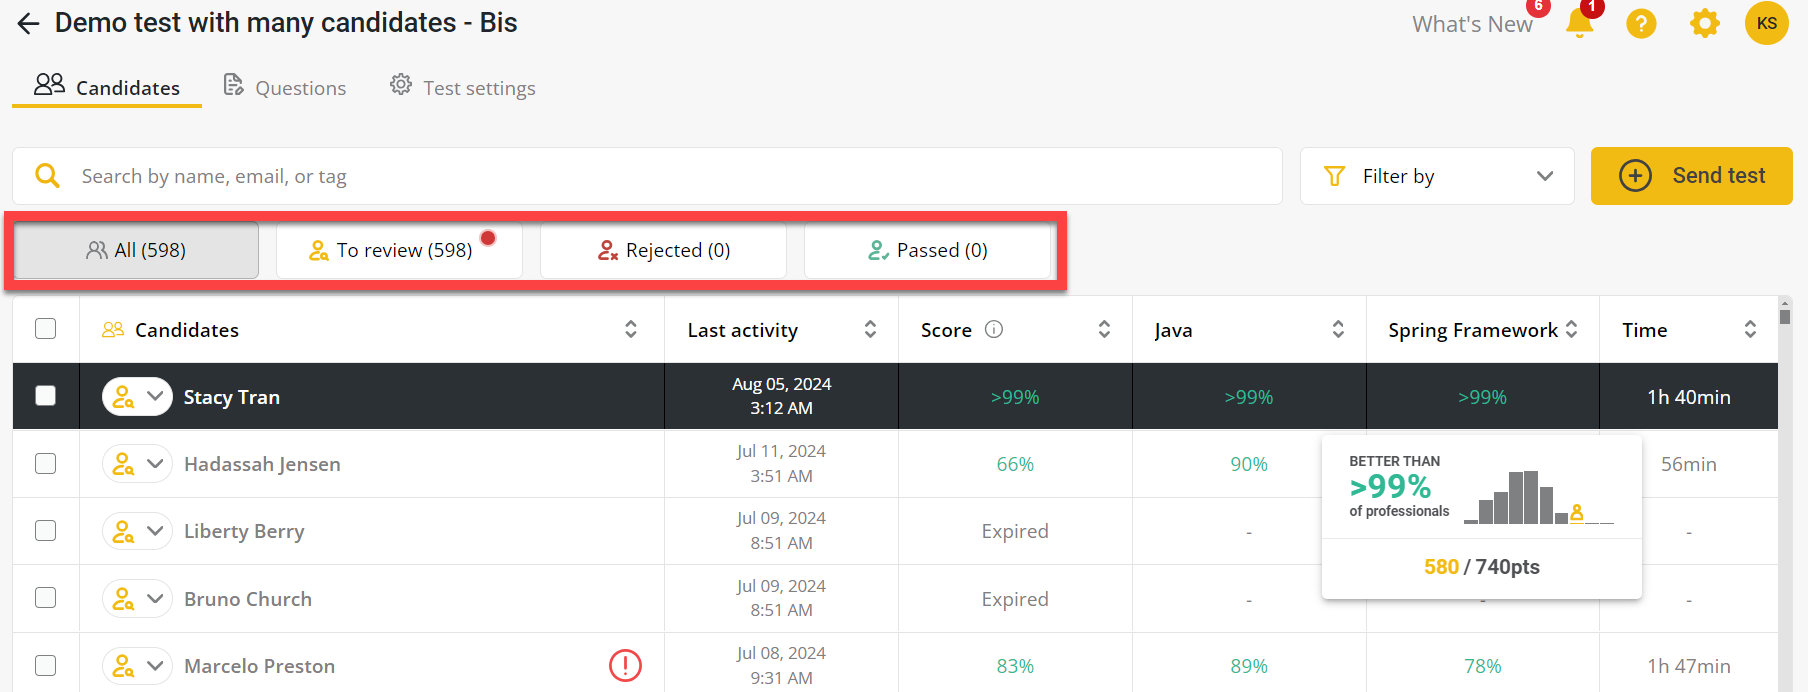Switch to the Questions tab
This screenshot has width=1808, height=692.
point(285,88)
